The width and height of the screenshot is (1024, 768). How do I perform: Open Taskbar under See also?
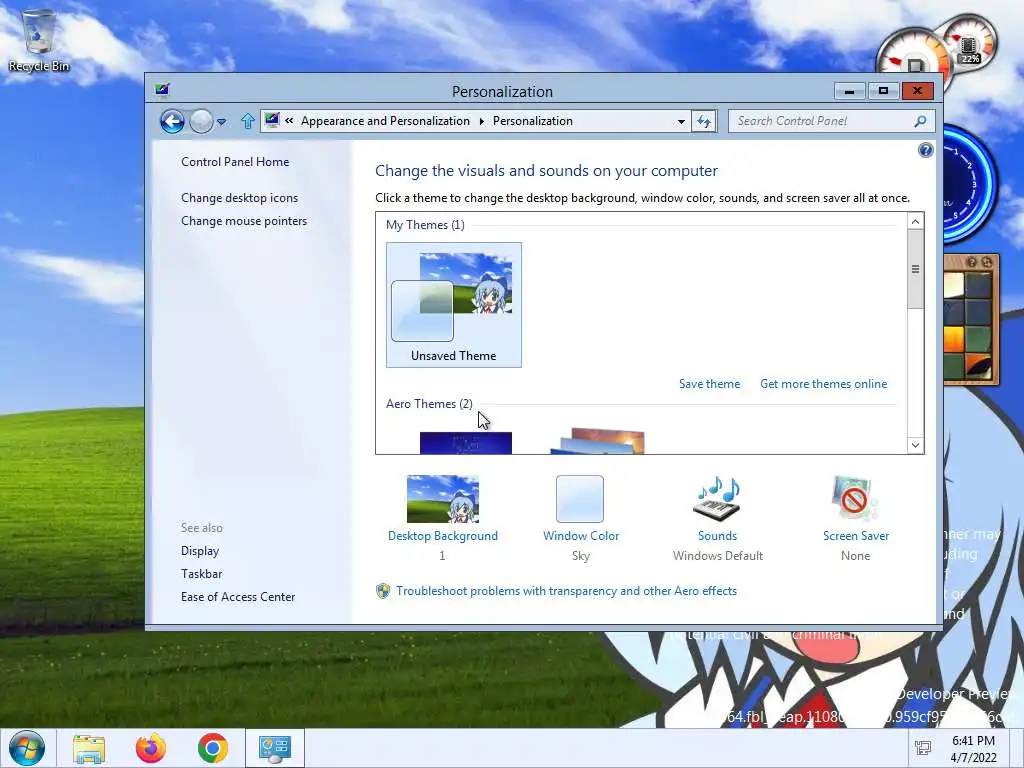(x=202, y=574)
